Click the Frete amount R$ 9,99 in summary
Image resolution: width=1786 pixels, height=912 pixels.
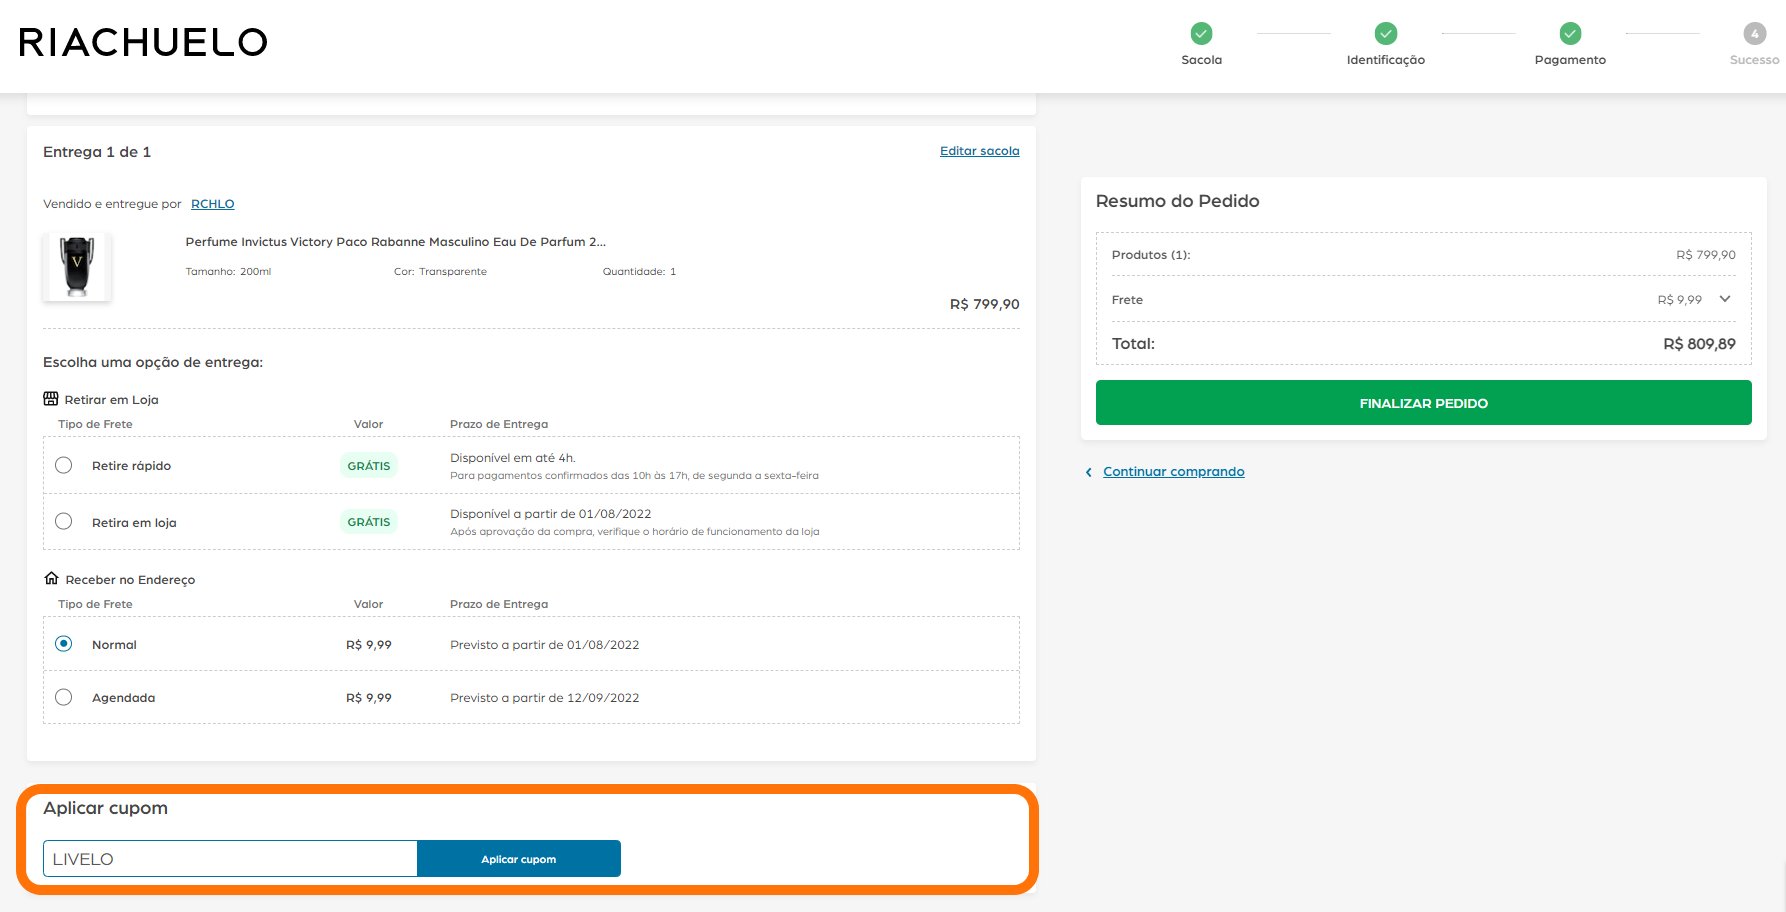point(1680,300)
